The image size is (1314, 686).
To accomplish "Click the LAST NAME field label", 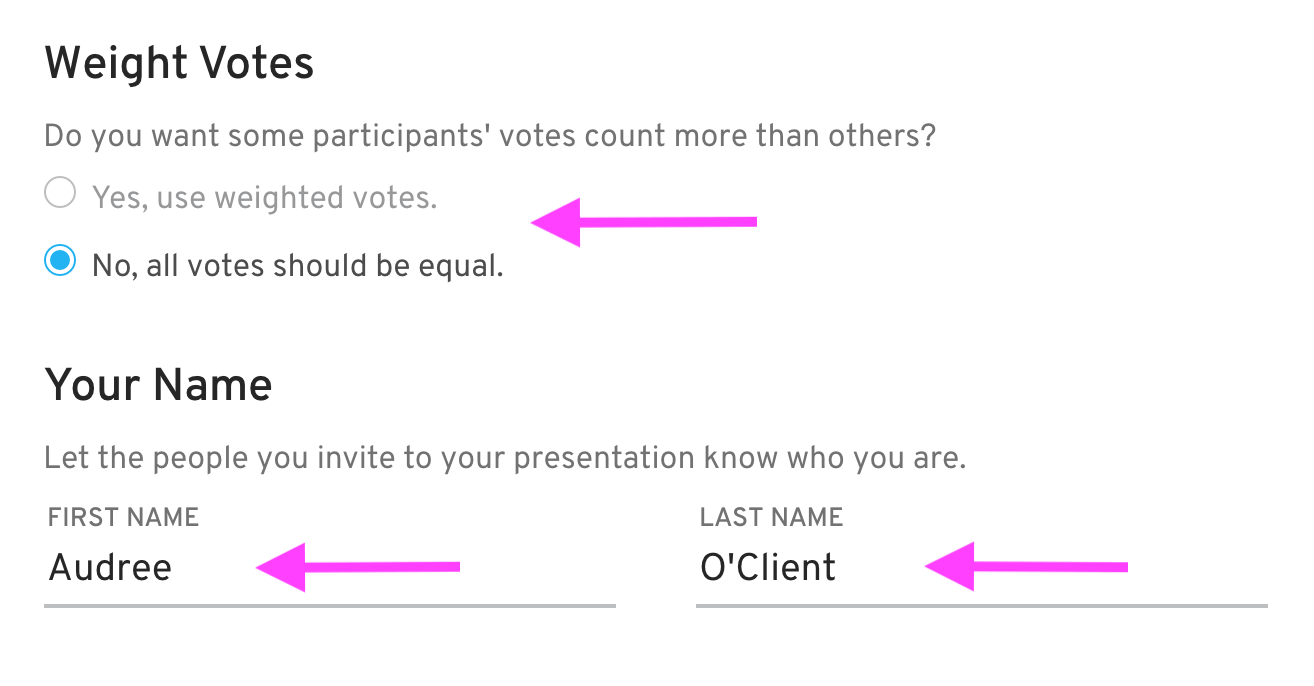I will click(x=770, y=517).
